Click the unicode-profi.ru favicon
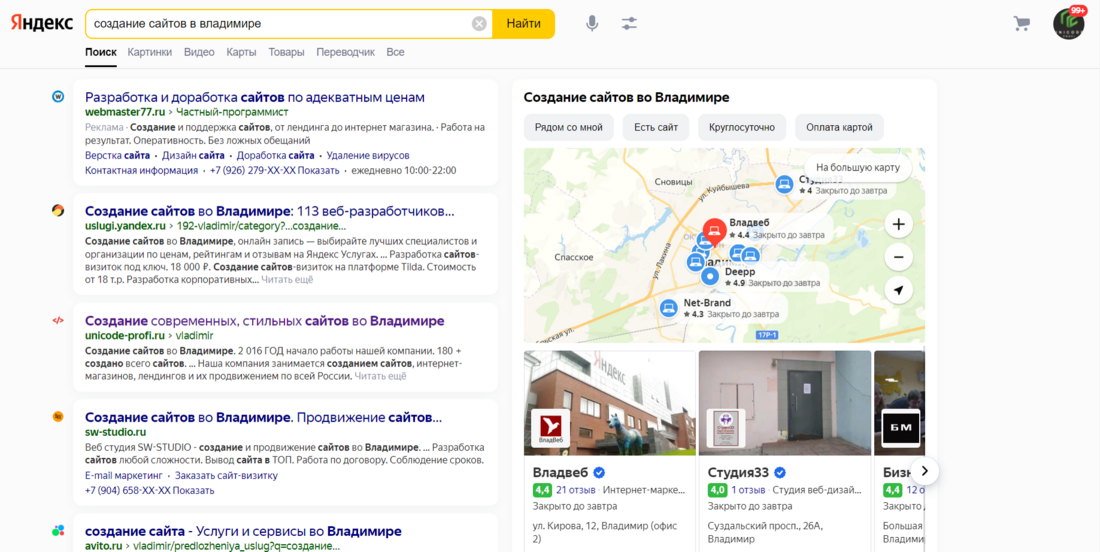This screenshot has height=552, width=1100. (x=58, y=321)
